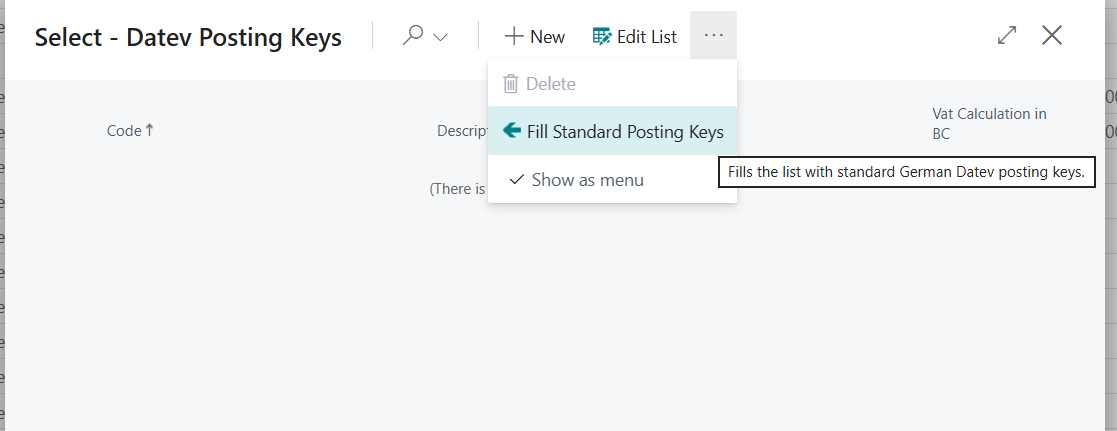Viewport: 1117px width, 431px height.
Task: Click the search magnifier icon
Action: [412, 36]
